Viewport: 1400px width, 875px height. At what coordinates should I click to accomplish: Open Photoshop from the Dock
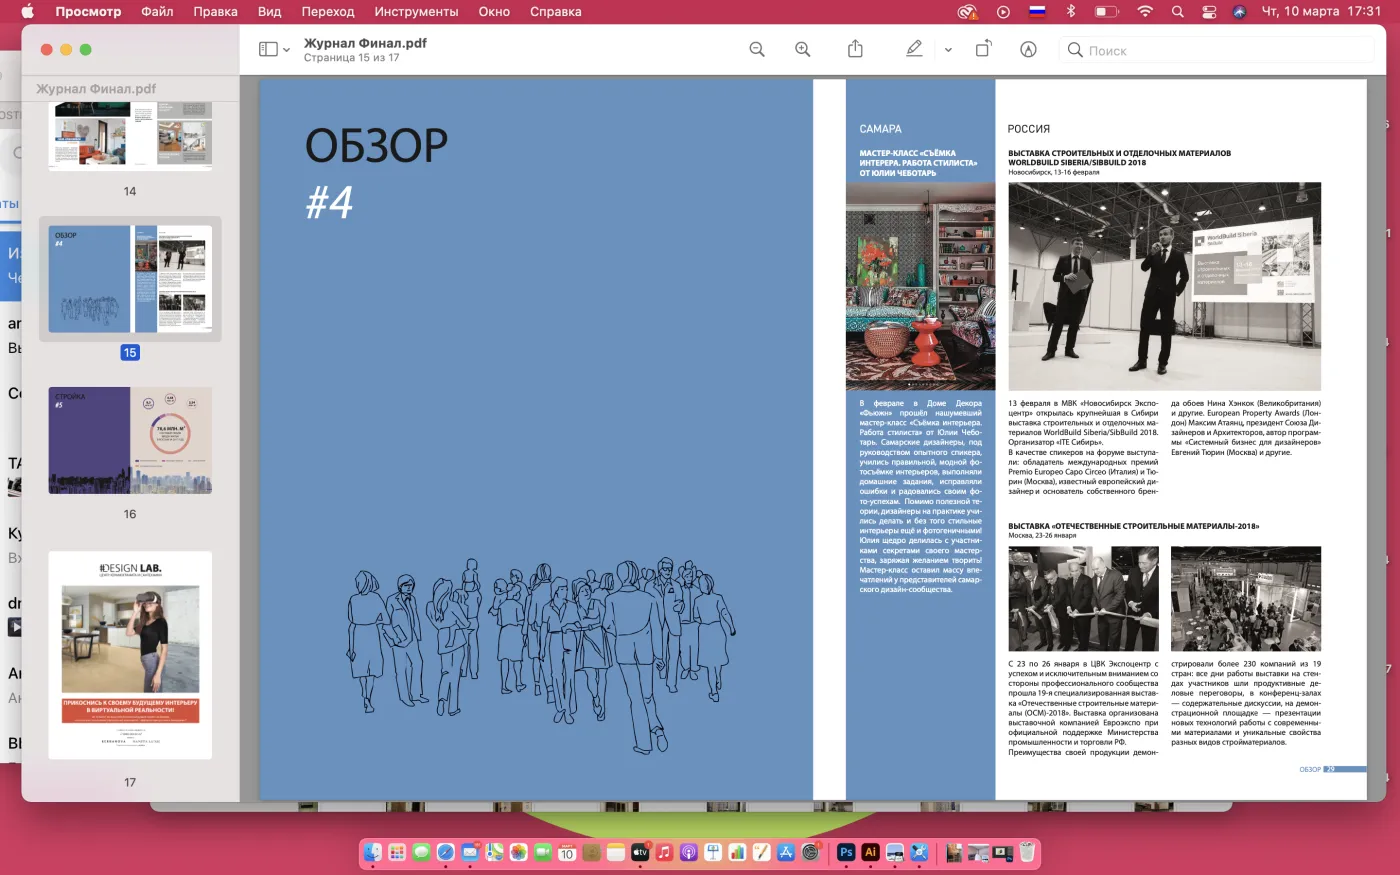(x=846, y=852)
